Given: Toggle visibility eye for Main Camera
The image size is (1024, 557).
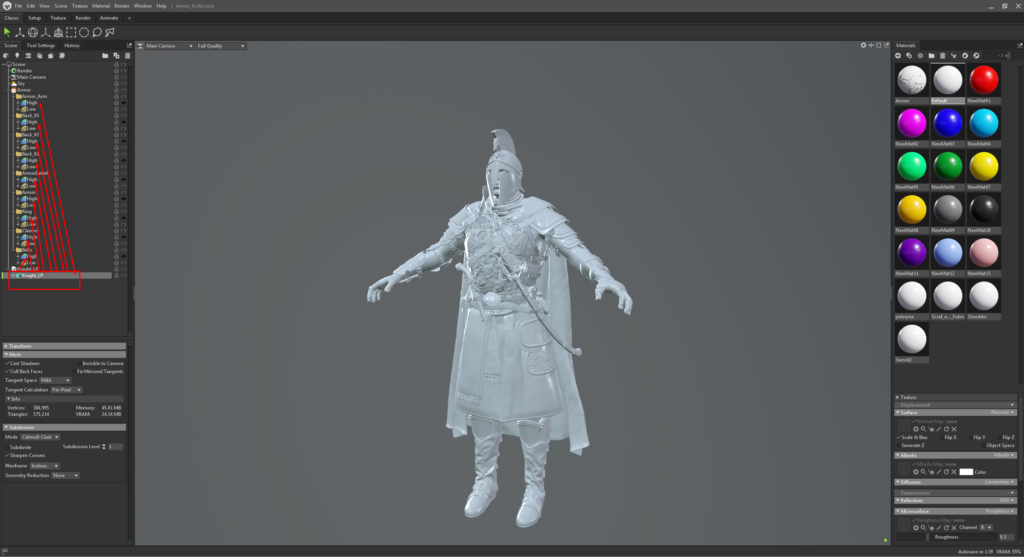Looking at the screenshot, I should pos(123,77).
